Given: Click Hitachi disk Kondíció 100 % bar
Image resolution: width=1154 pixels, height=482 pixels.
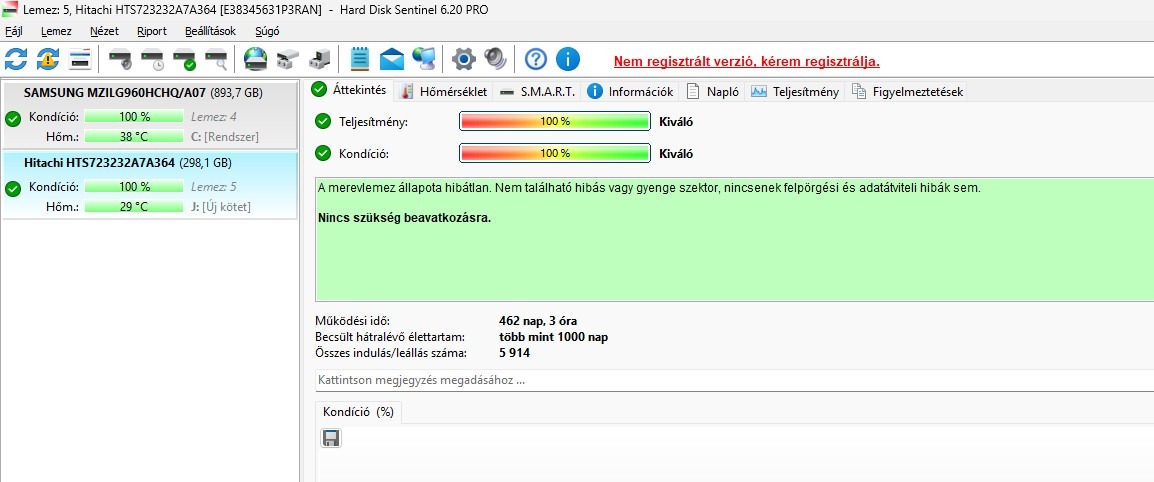Looking at the screenshot, I should tap(134, 187).
